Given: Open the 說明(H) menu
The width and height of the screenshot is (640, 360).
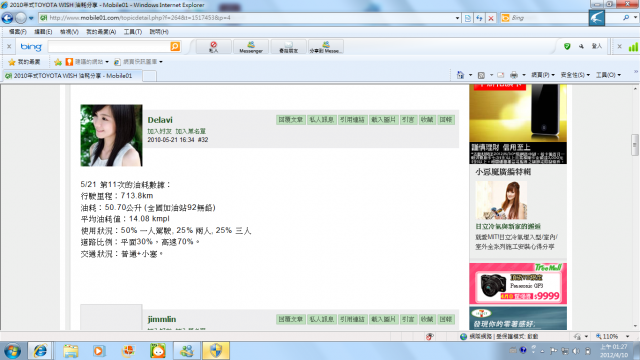Looking at the screenshot, I should [x=159, y=32].
